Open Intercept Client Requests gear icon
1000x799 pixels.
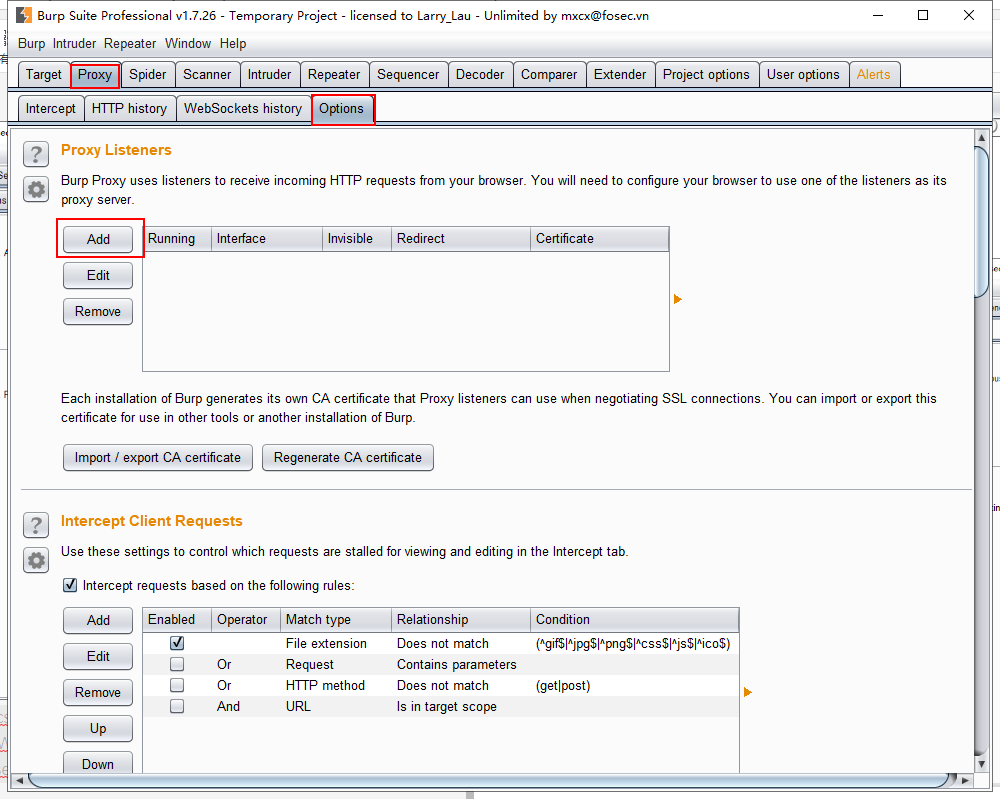36,561
